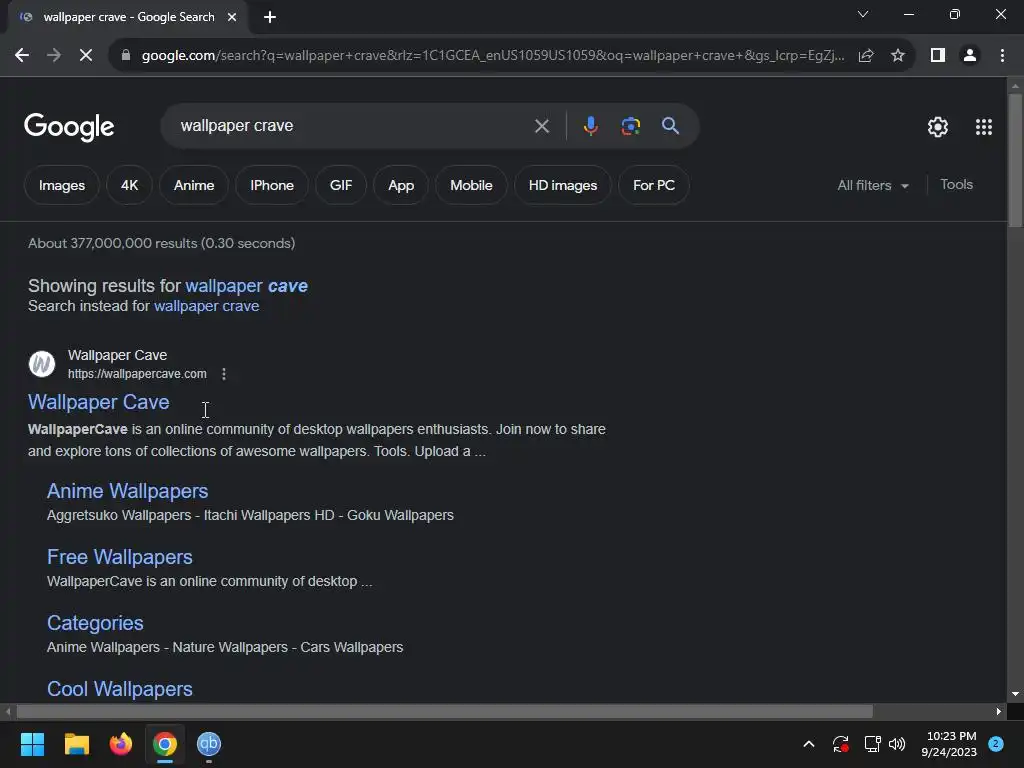Show hidden system tray icons
The width and height of the screenshot is (1024, 768).
pyautogui.click(x=808, y=744)
